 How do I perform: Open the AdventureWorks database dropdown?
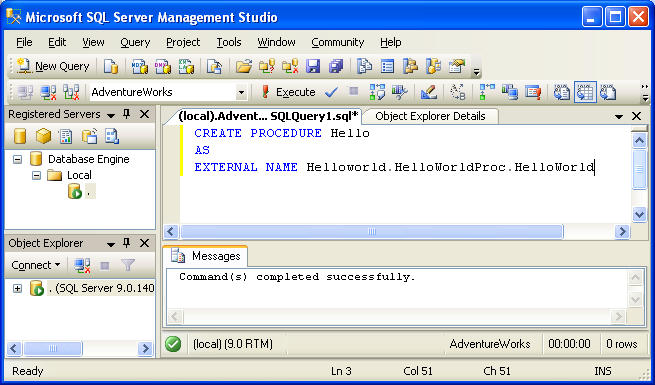coord(241,92)
